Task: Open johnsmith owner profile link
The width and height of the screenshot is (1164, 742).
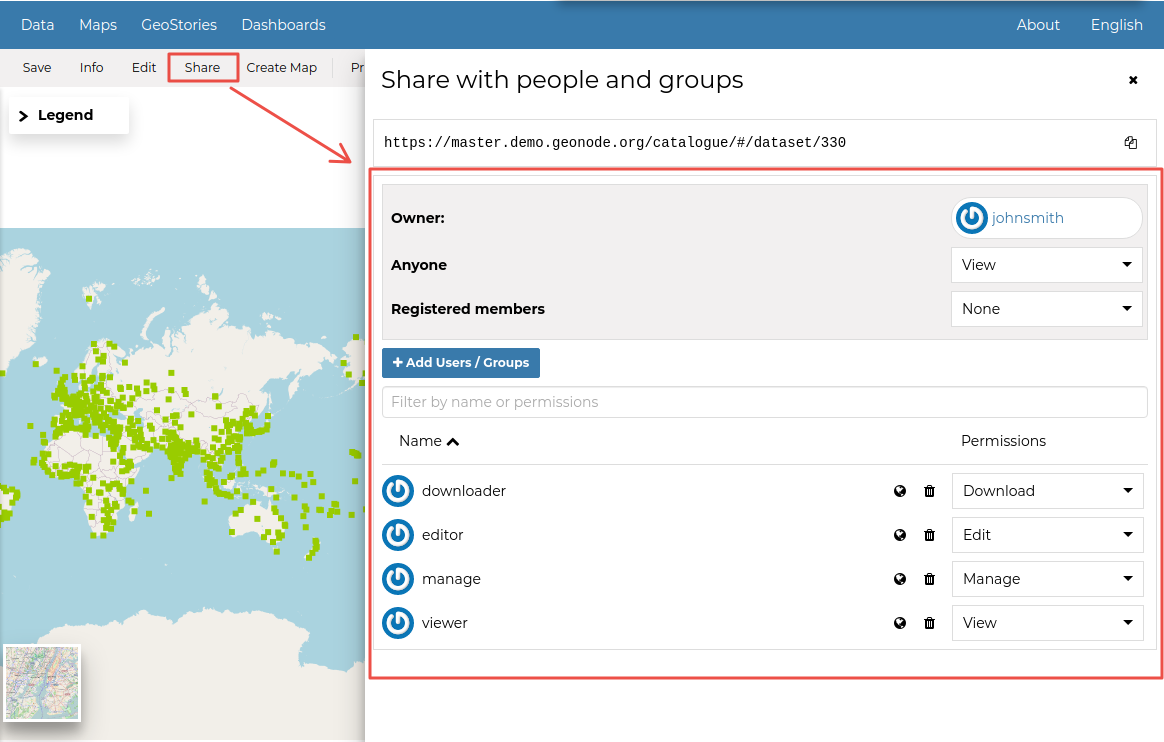Action: pyautogui.click(x=1027, y=218)
